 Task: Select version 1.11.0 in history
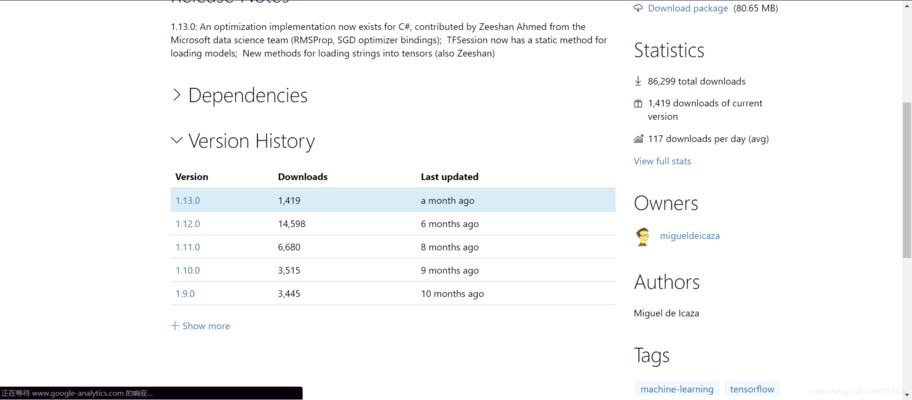coord(188,247)
